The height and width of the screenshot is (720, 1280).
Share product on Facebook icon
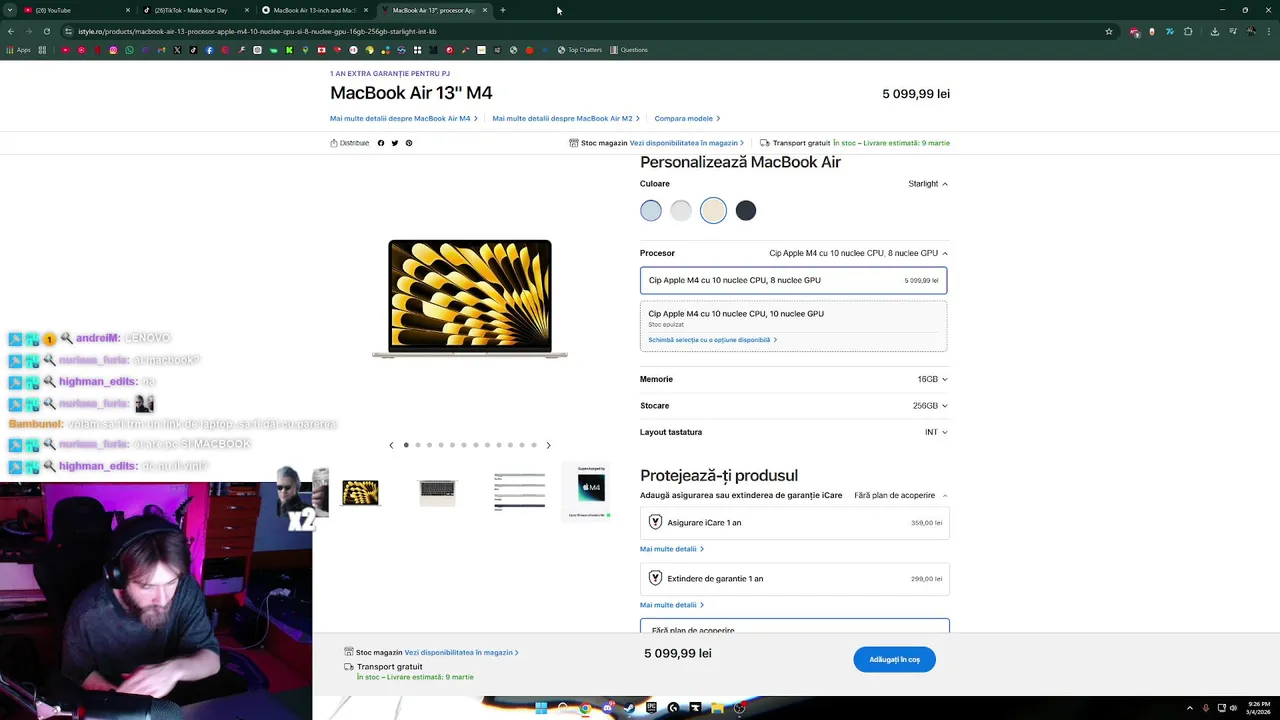tap(381, 143)
